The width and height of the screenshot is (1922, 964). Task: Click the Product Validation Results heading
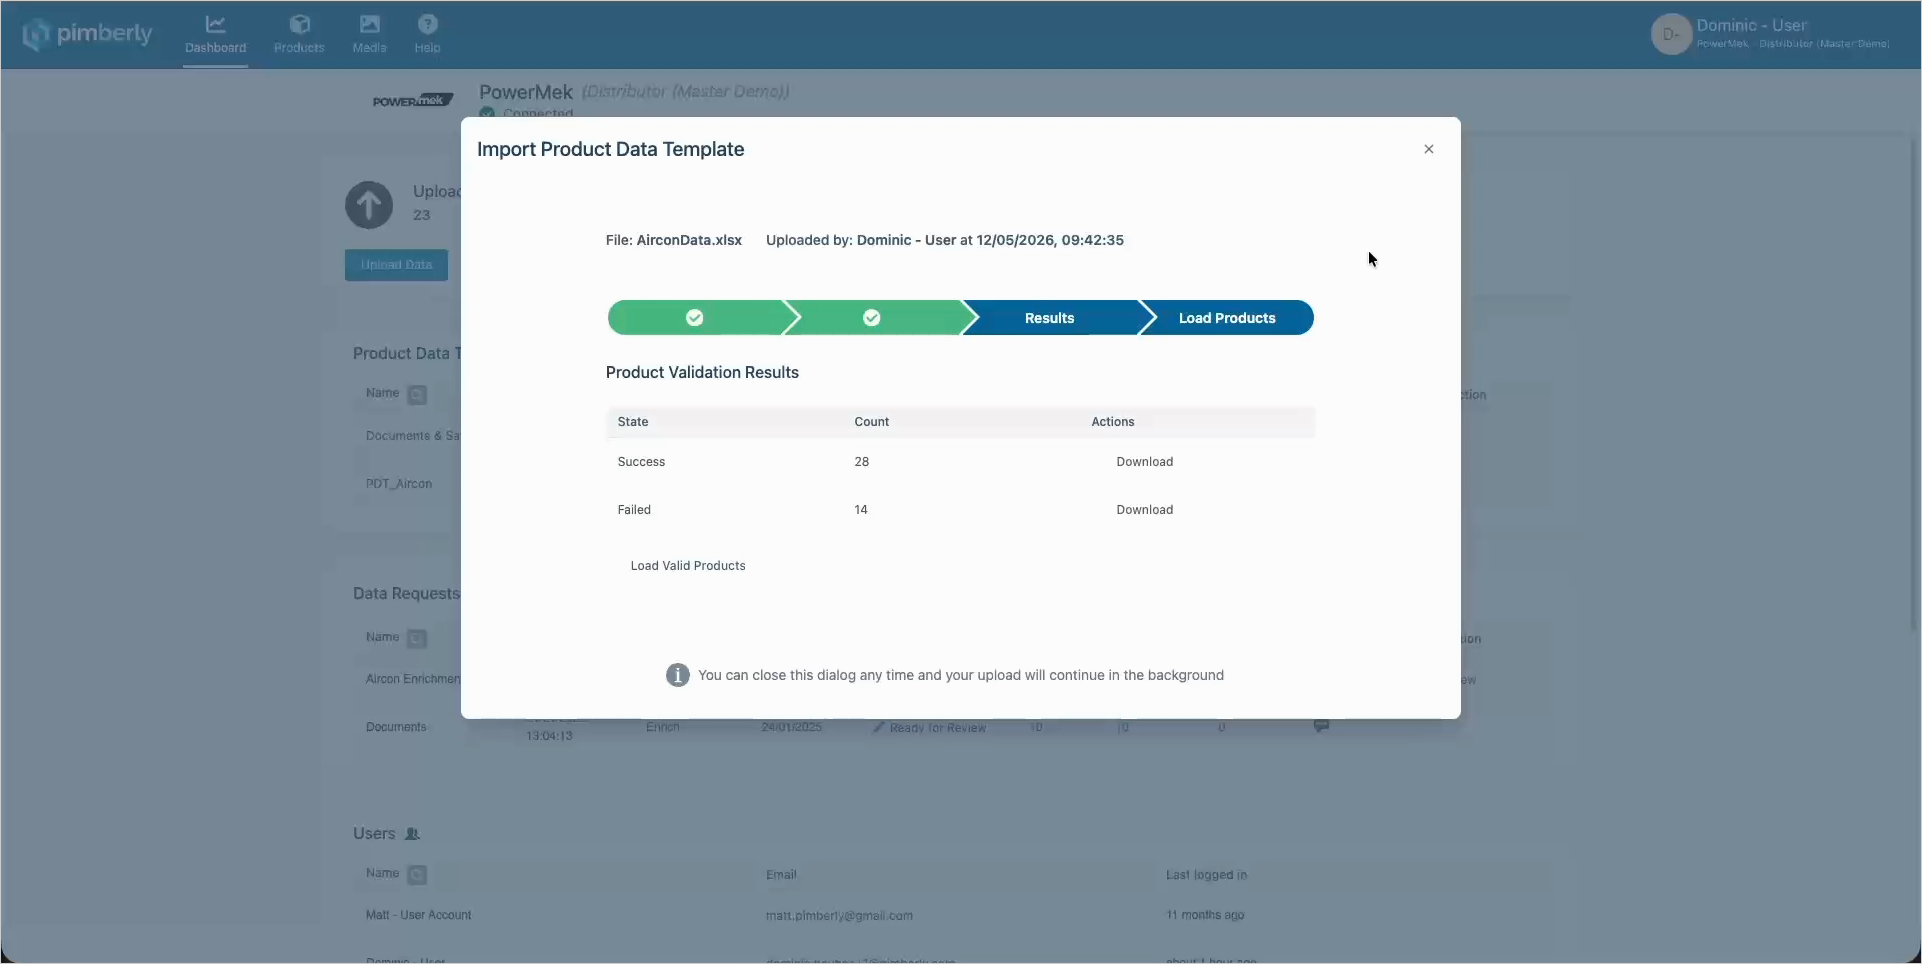702,372
